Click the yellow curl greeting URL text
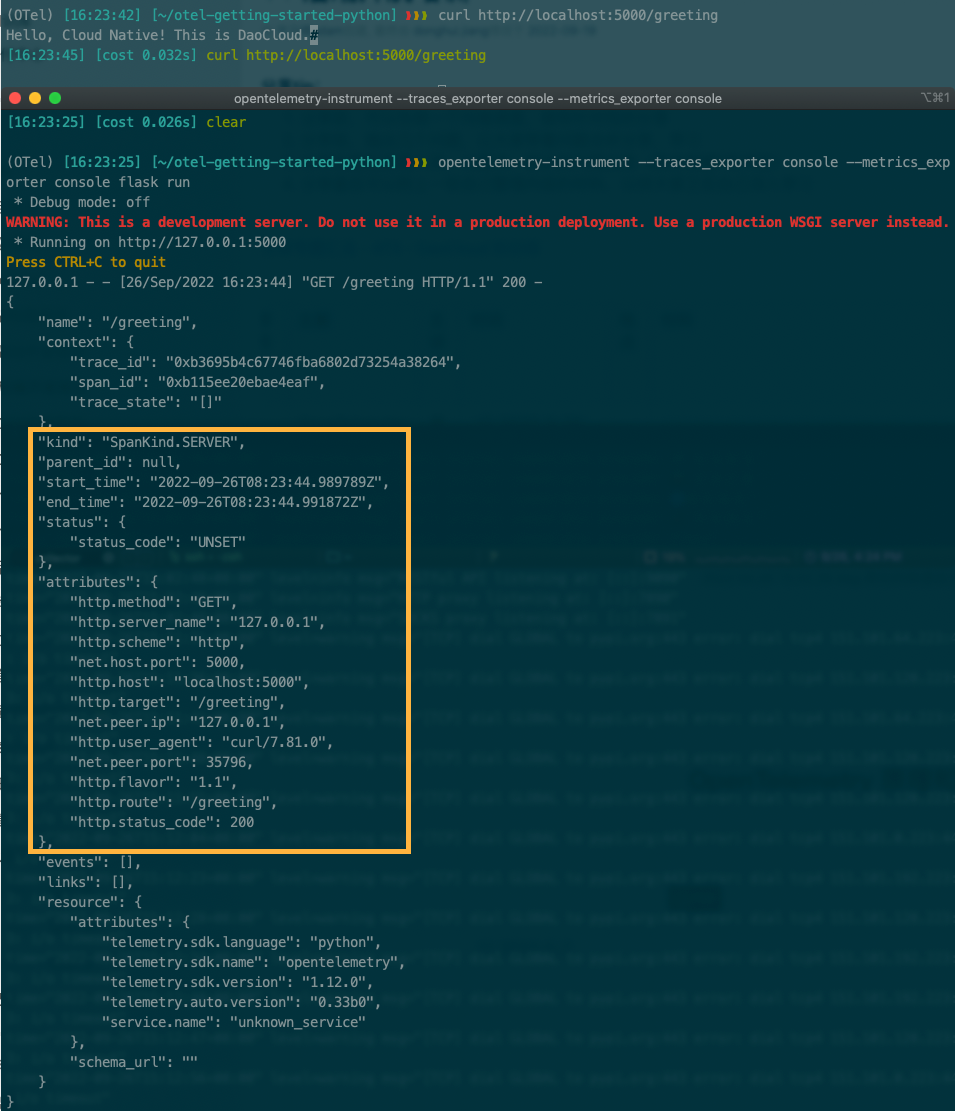The image size is (955, 1111). pos(365,55)
